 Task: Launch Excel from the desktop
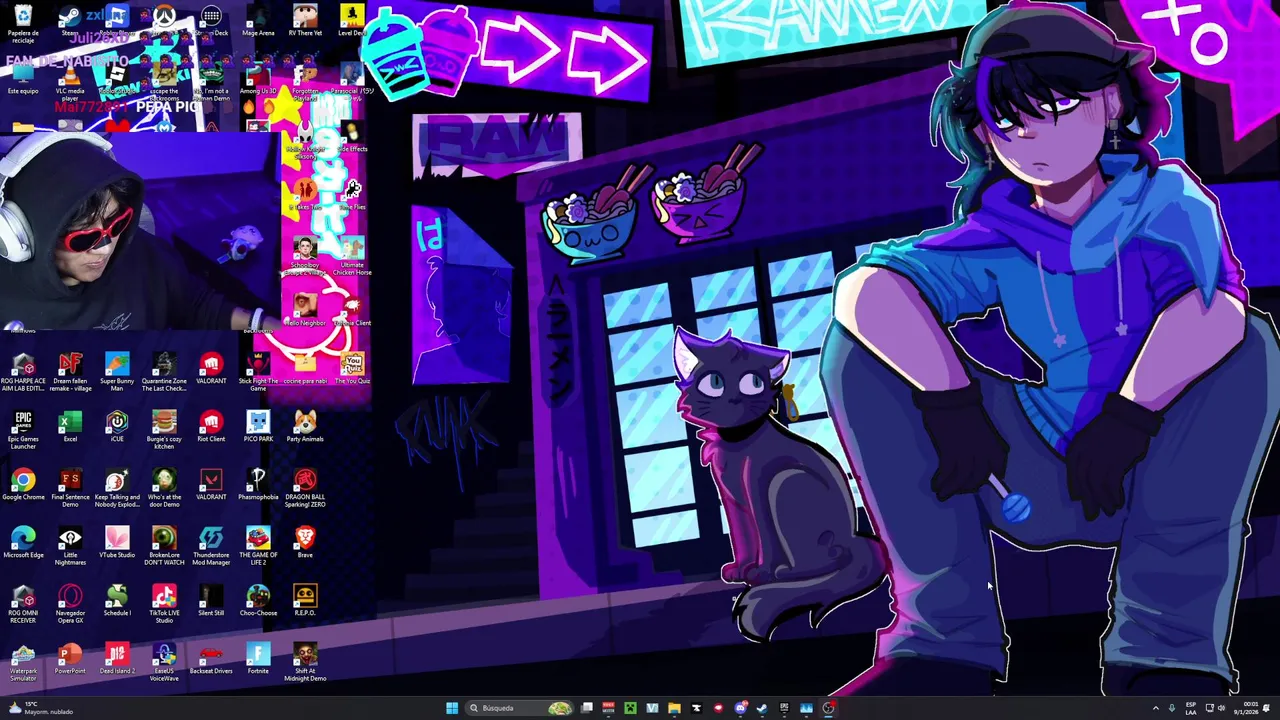pyautogui.click(x=70, y=428)
